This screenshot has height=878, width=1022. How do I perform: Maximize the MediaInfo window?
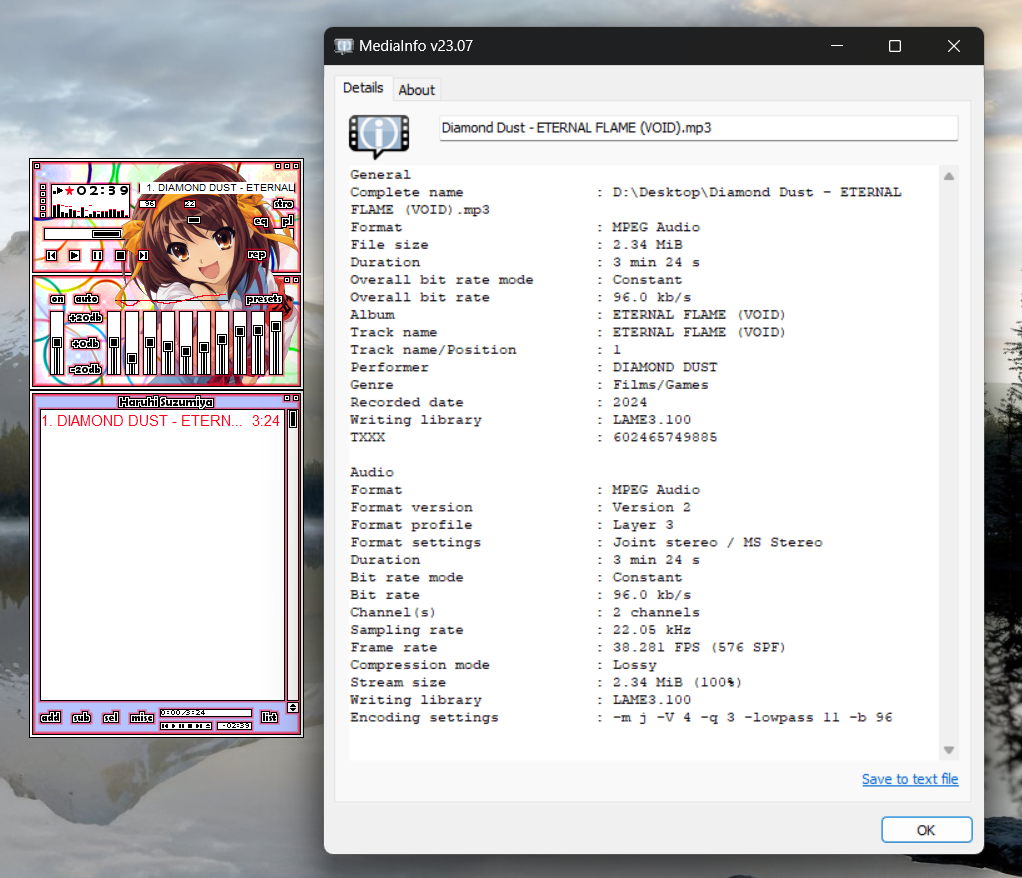895,46
